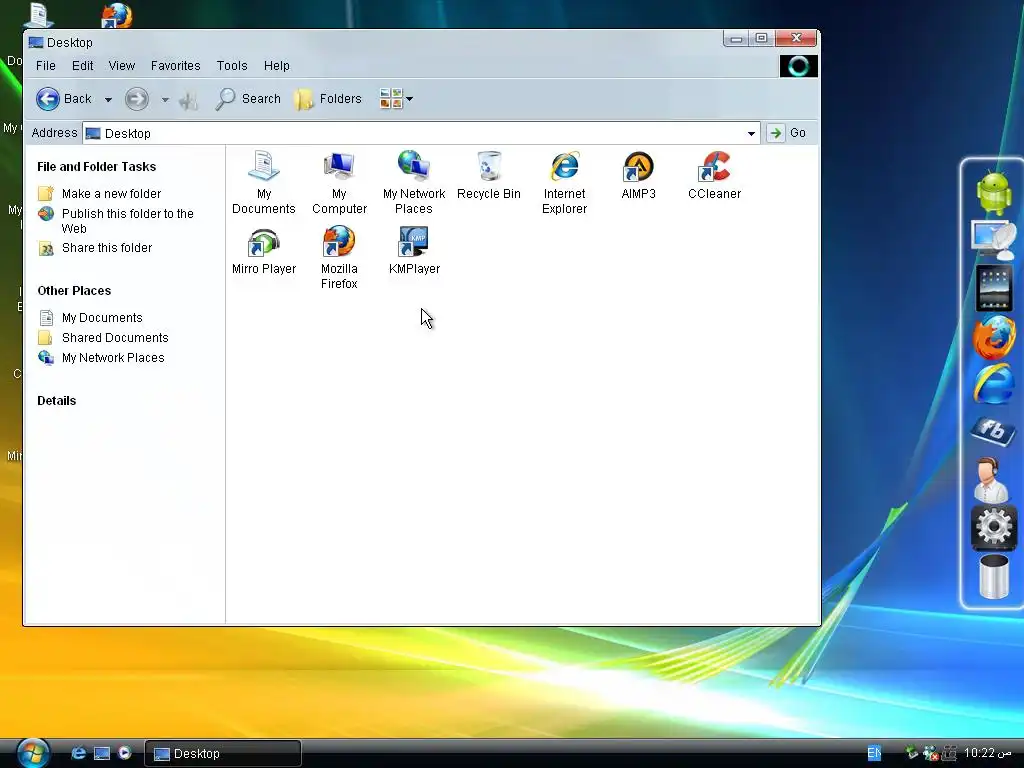
Task: Open the Favorites menu
Action: (x=175, y=66)
